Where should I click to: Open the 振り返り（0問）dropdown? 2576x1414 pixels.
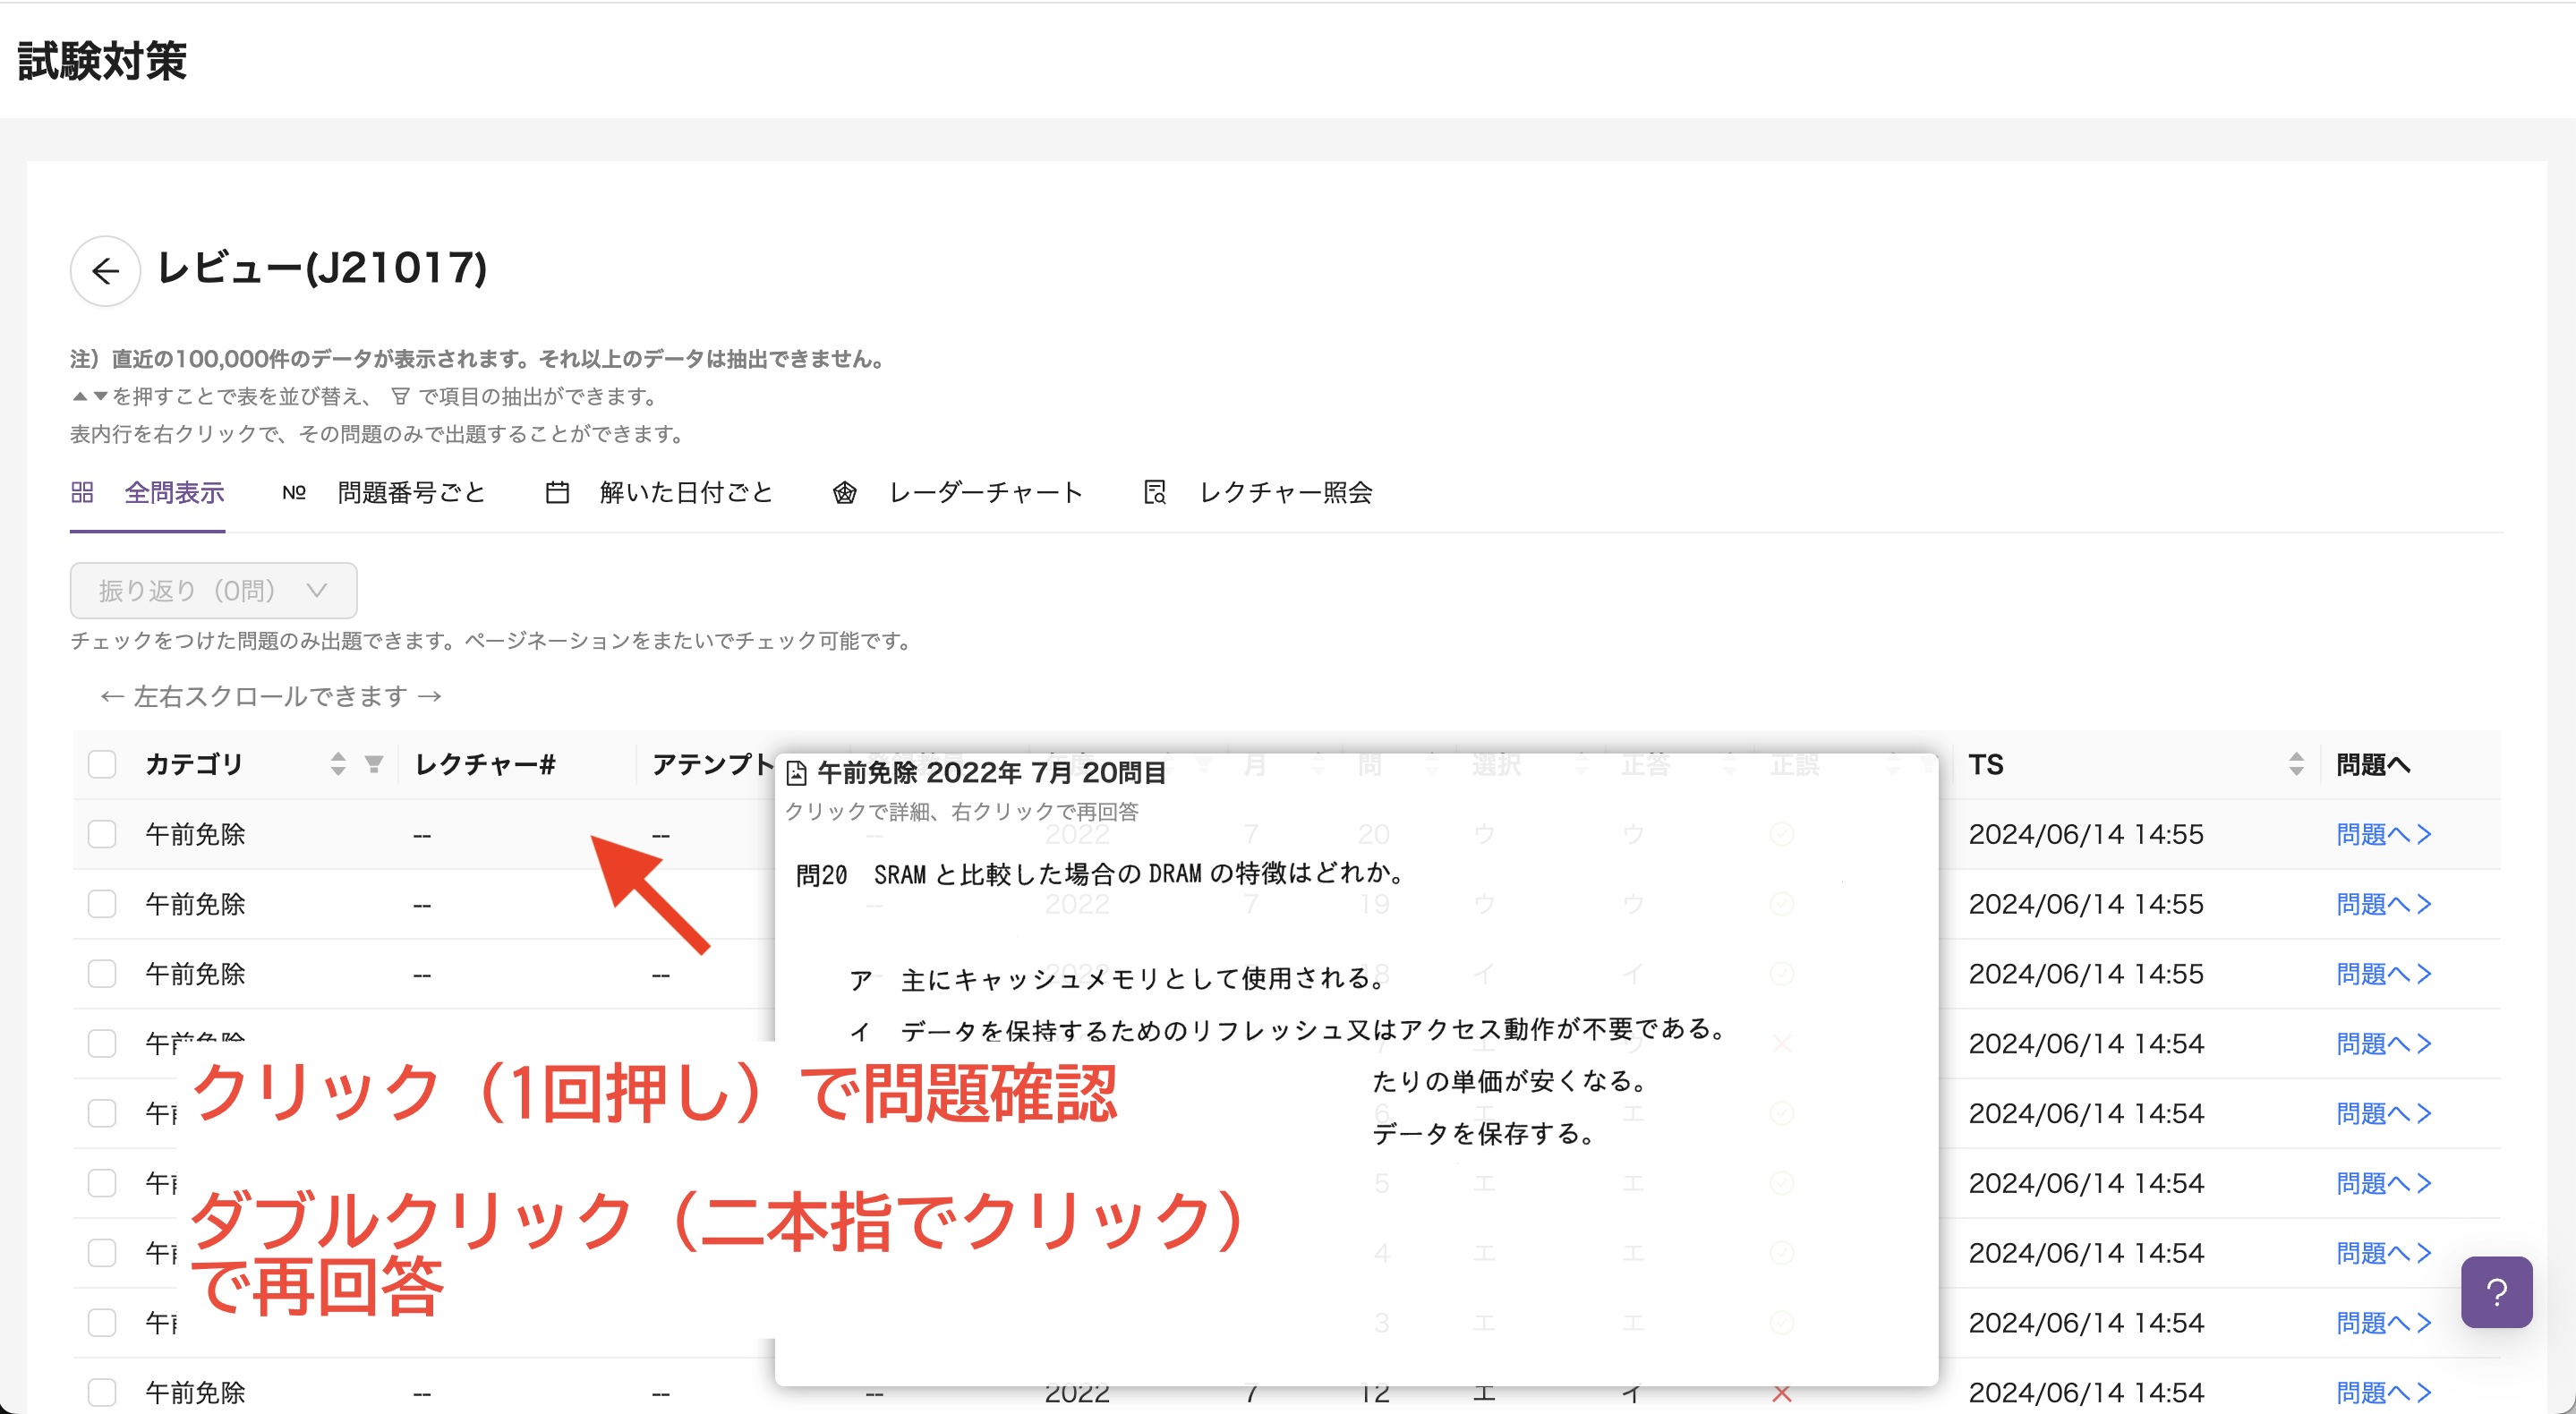[x=212, y=590]
